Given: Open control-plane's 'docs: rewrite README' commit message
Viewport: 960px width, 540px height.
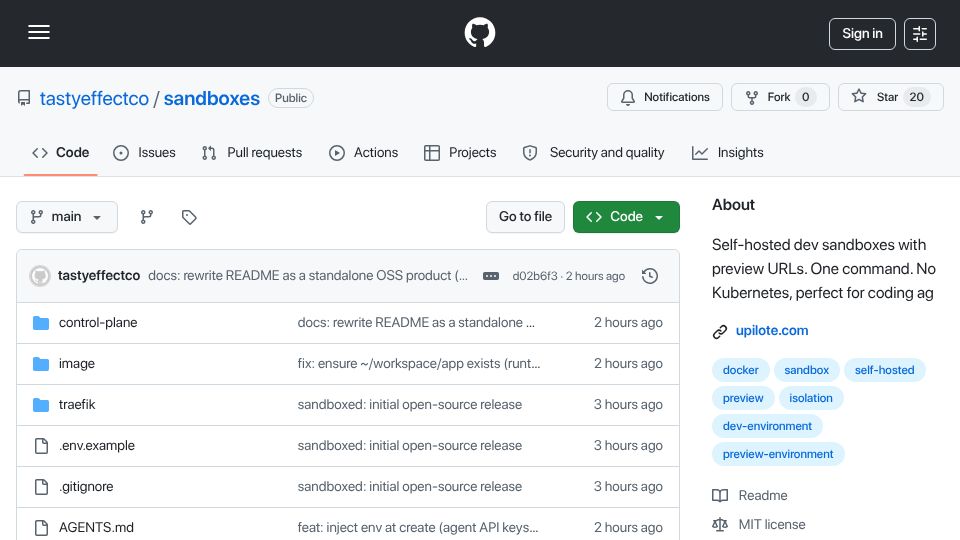Looking at the screenshot, I should pos(416,323).
